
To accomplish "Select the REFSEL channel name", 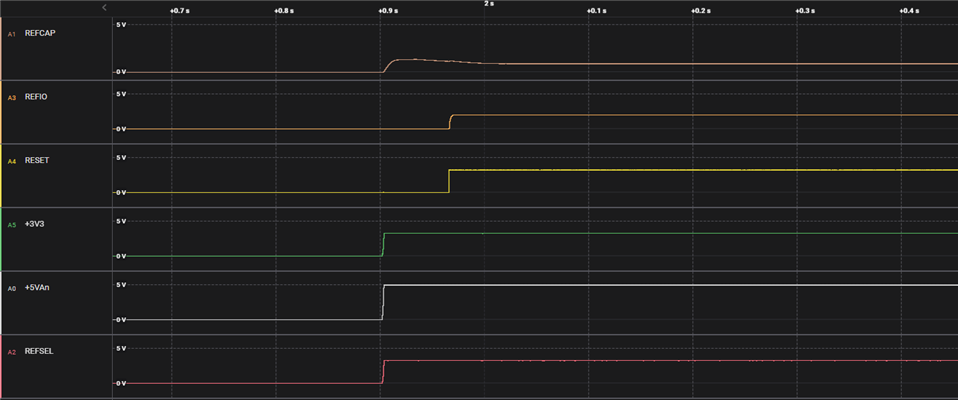I will pos(36,351).
